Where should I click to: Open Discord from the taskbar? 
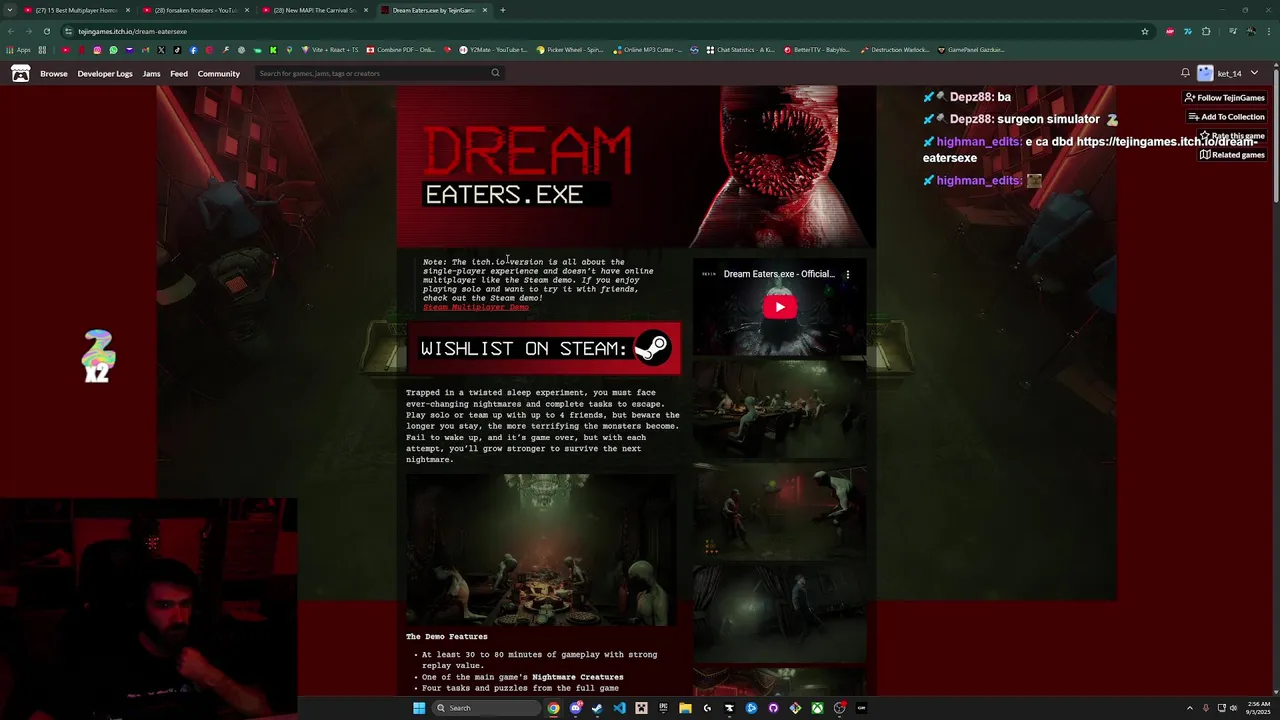[x=576, y=708]
